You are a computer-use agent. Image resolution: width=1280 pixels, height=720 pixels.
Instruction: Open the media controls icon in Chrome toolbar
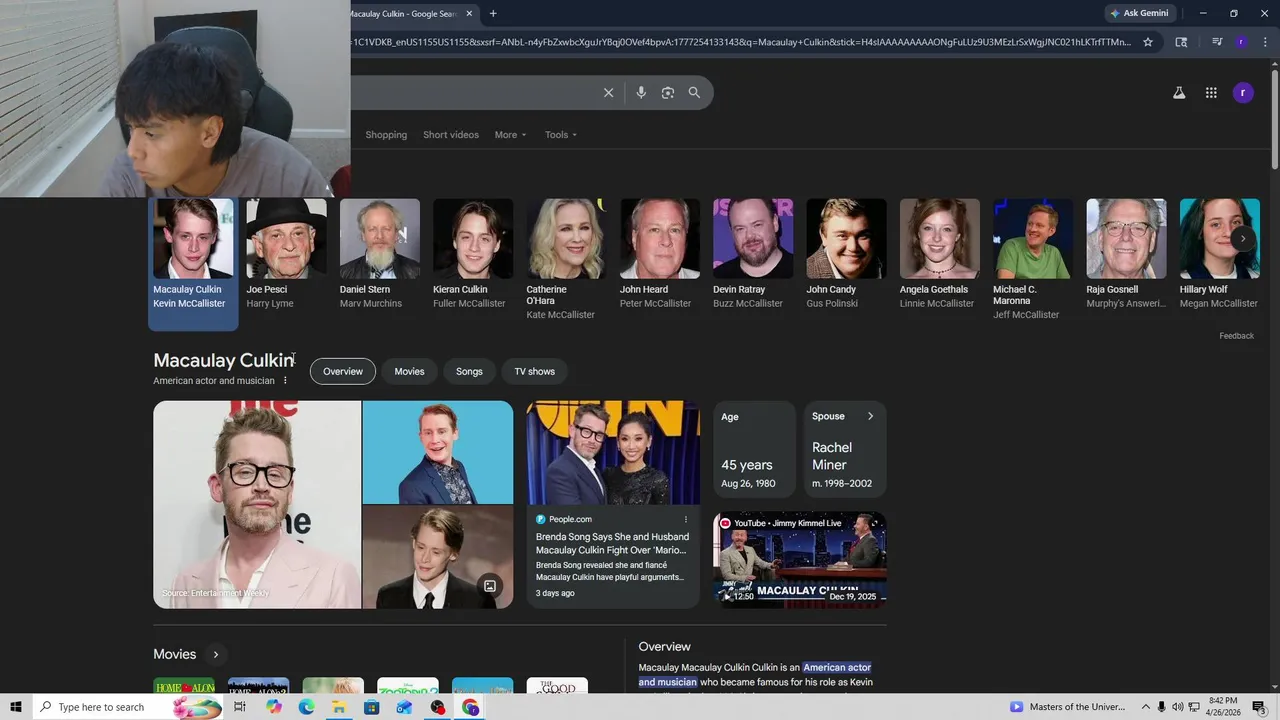pyautogui.click(x=1217, y=42)
